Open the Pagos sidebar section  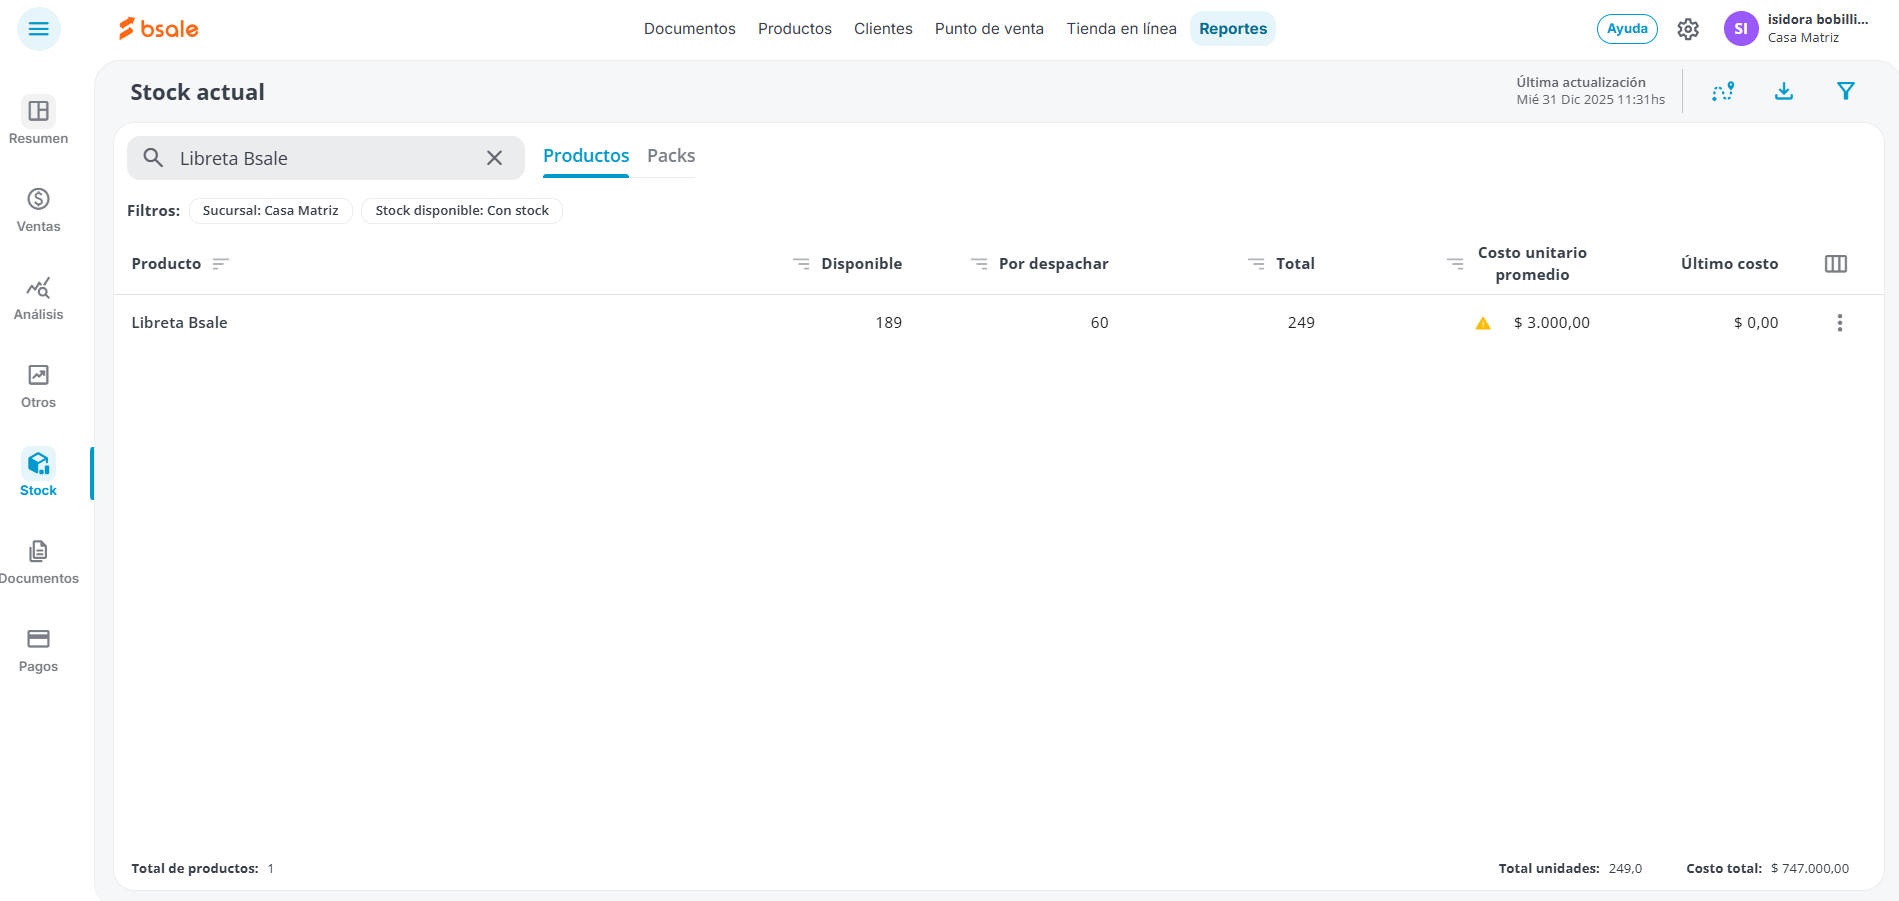39,649
